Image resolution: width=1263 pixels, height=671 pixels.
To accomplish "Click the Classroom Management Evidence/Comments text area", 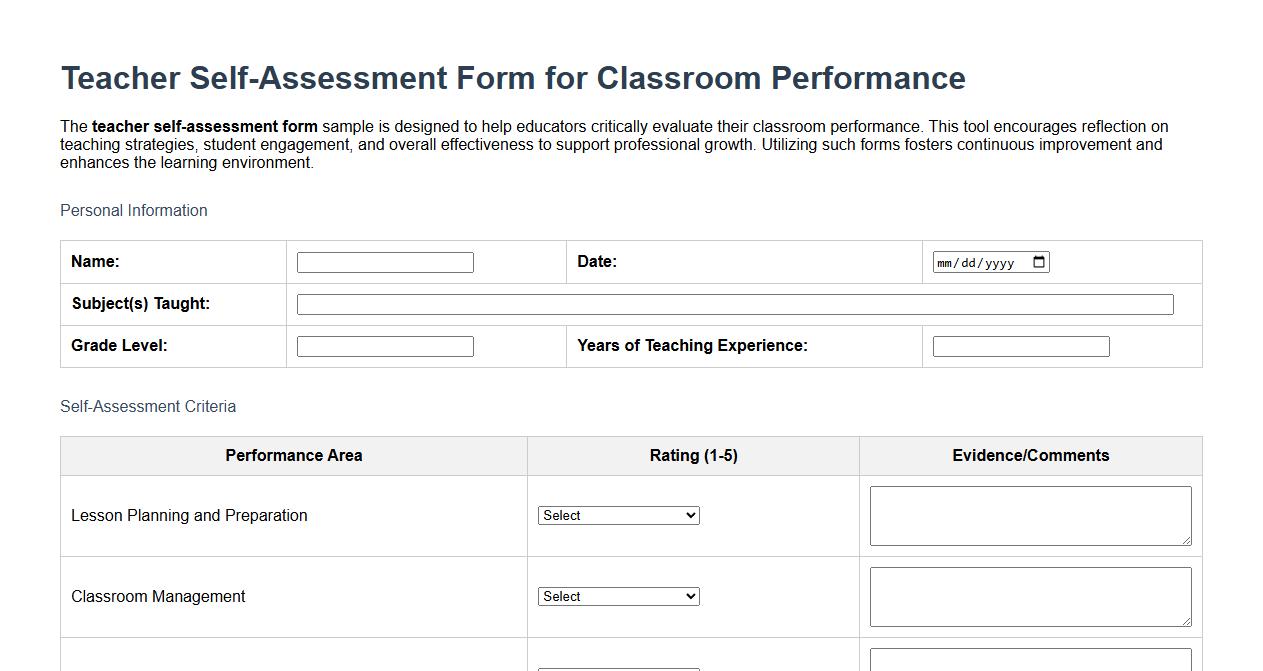I will coord(1030,596).
